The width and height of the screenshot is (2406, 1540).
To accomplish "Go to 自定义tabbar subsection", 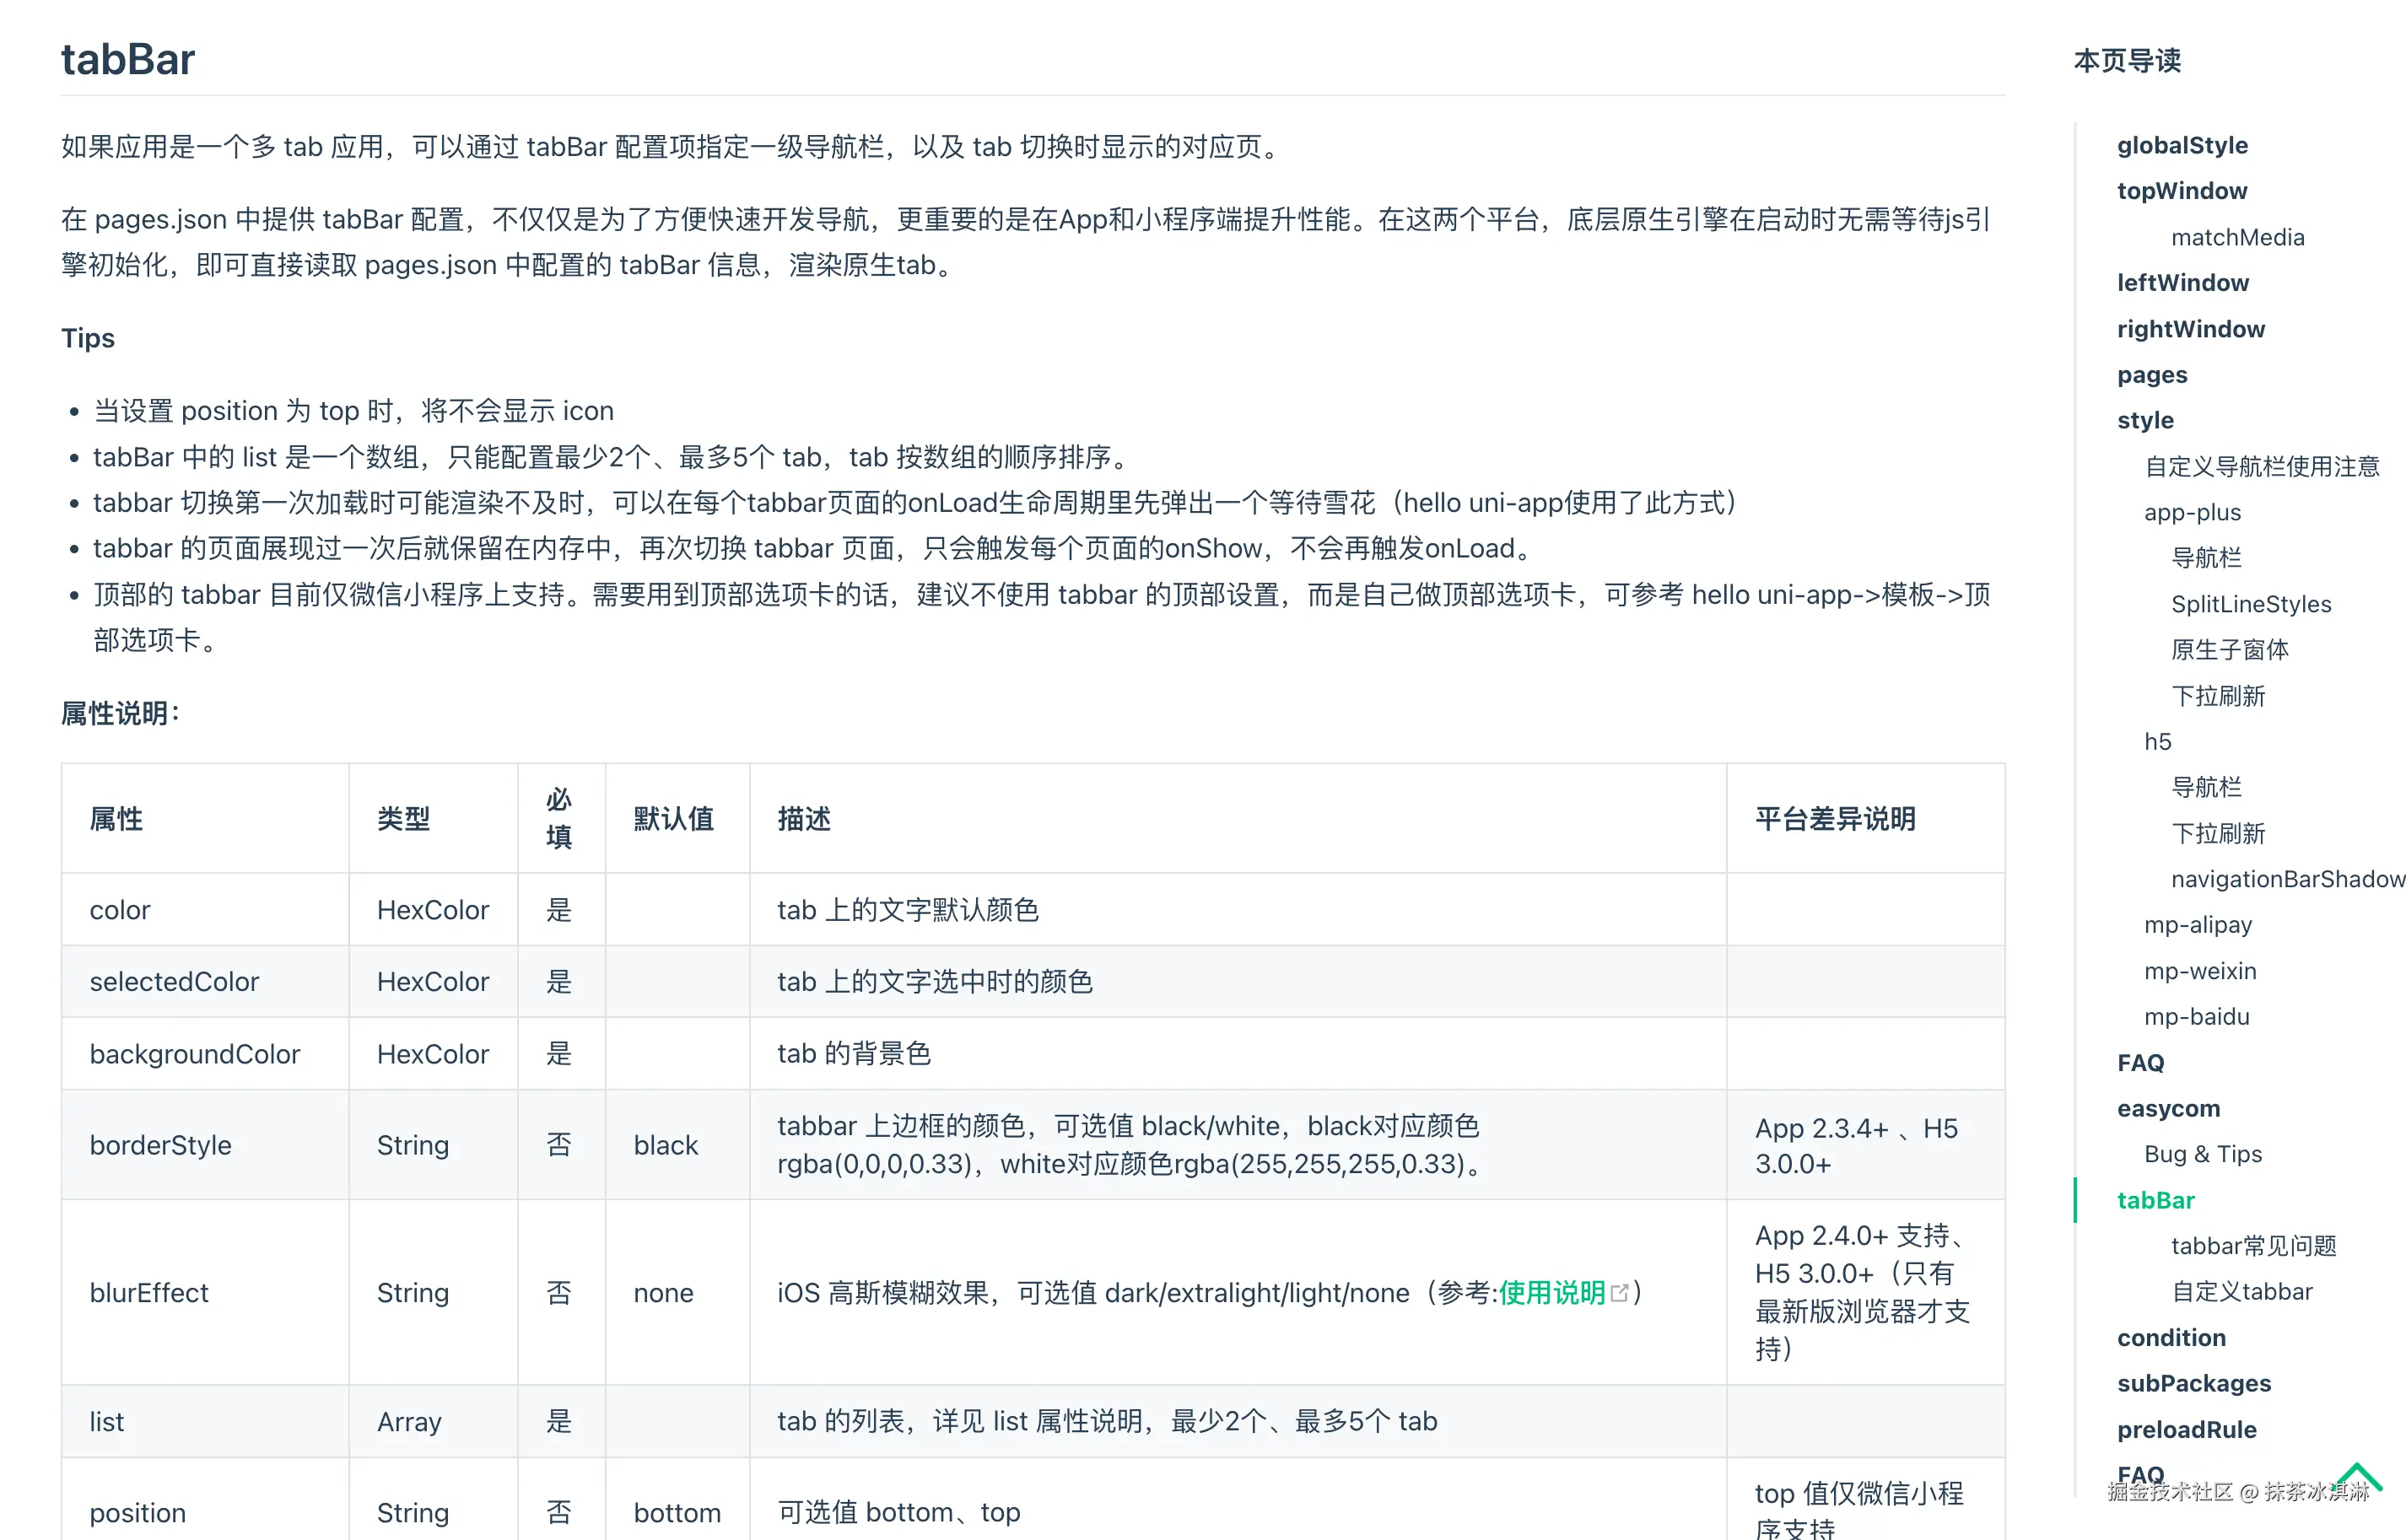I will tap(2241, 1291).
